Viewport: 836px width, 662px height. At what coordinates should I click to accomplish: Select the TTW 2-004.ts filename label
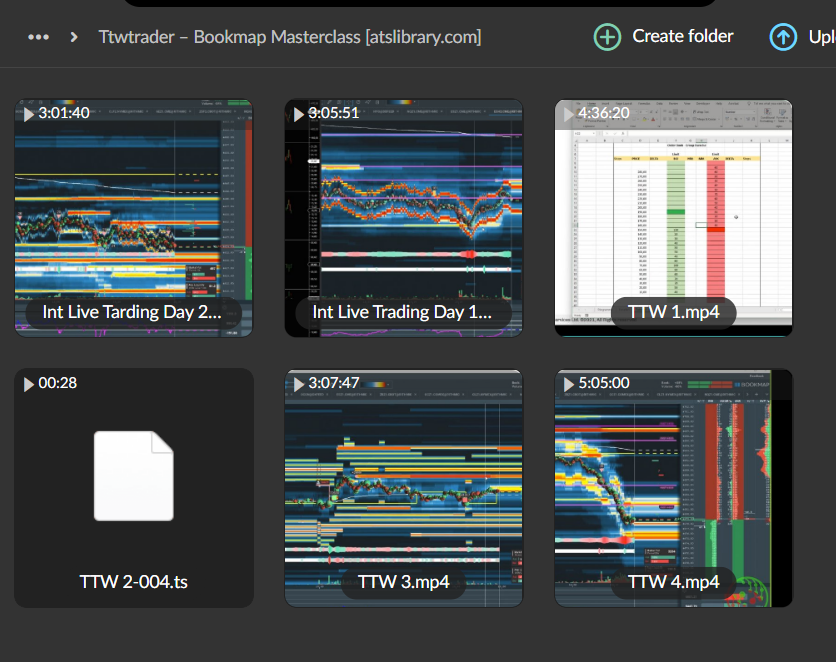tap(133, 582)
